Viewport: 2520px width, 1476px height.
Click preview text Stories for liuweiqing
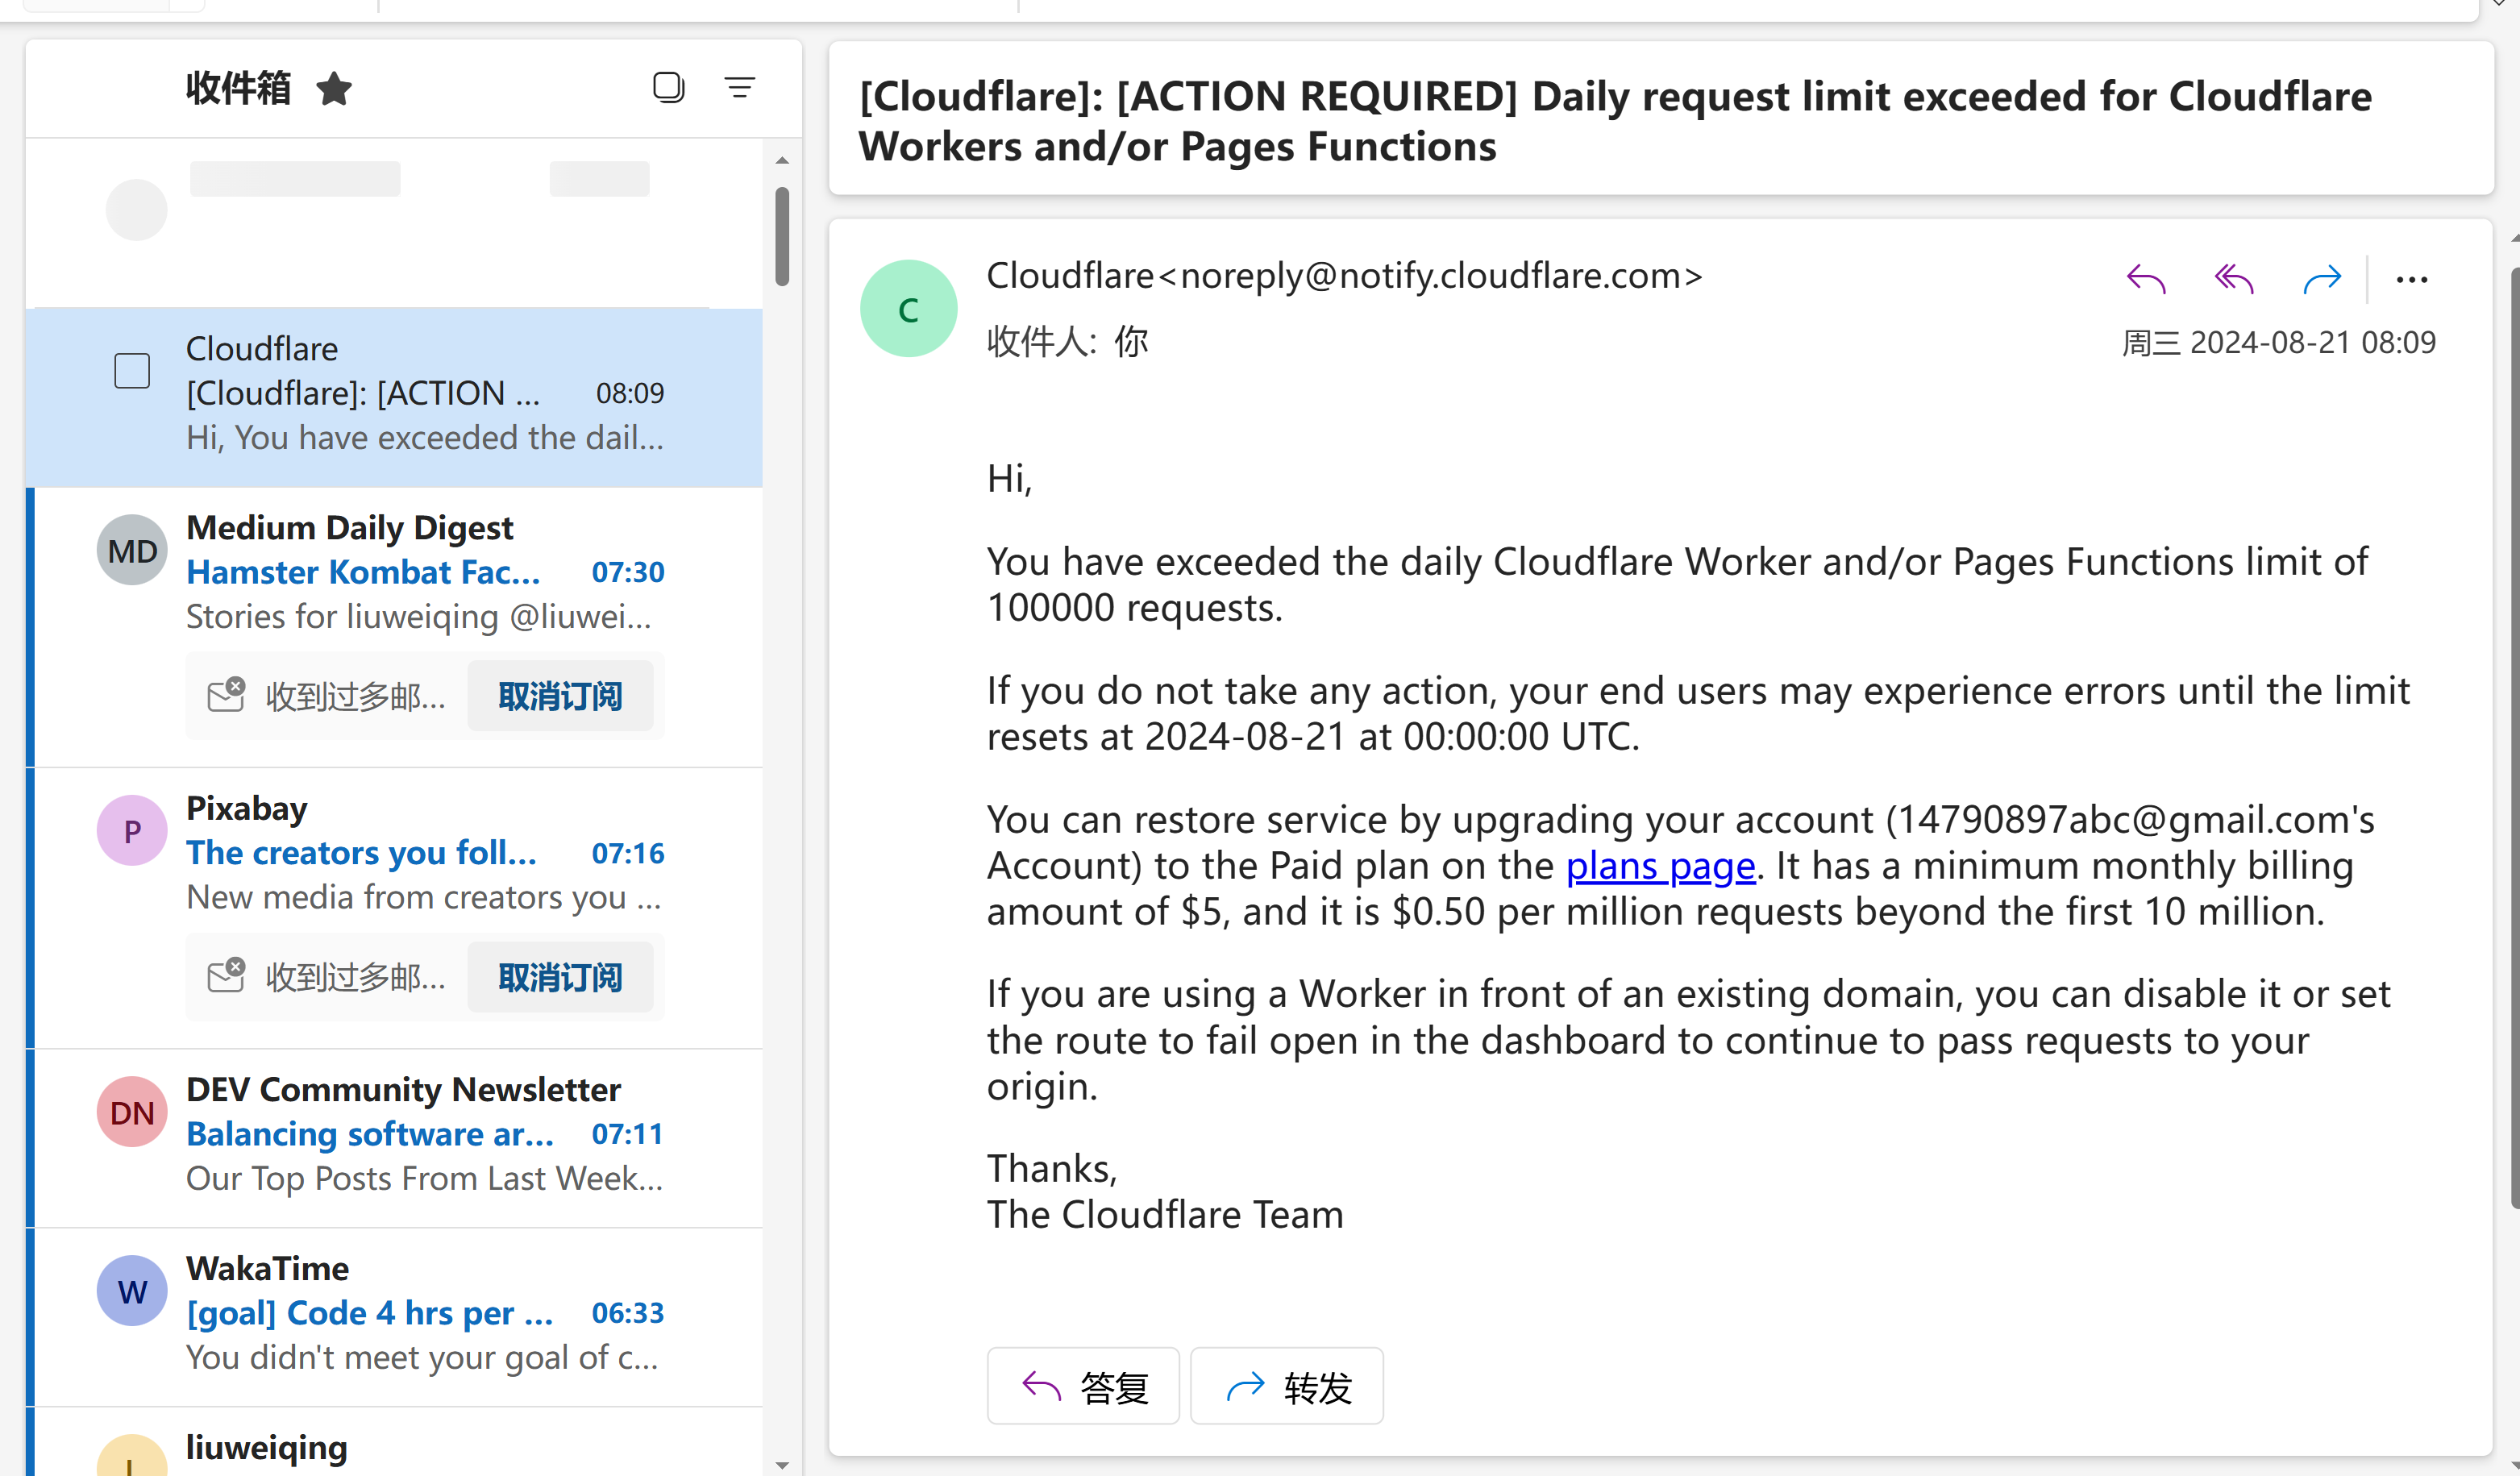pyautogui.click(x=418, y=617)
